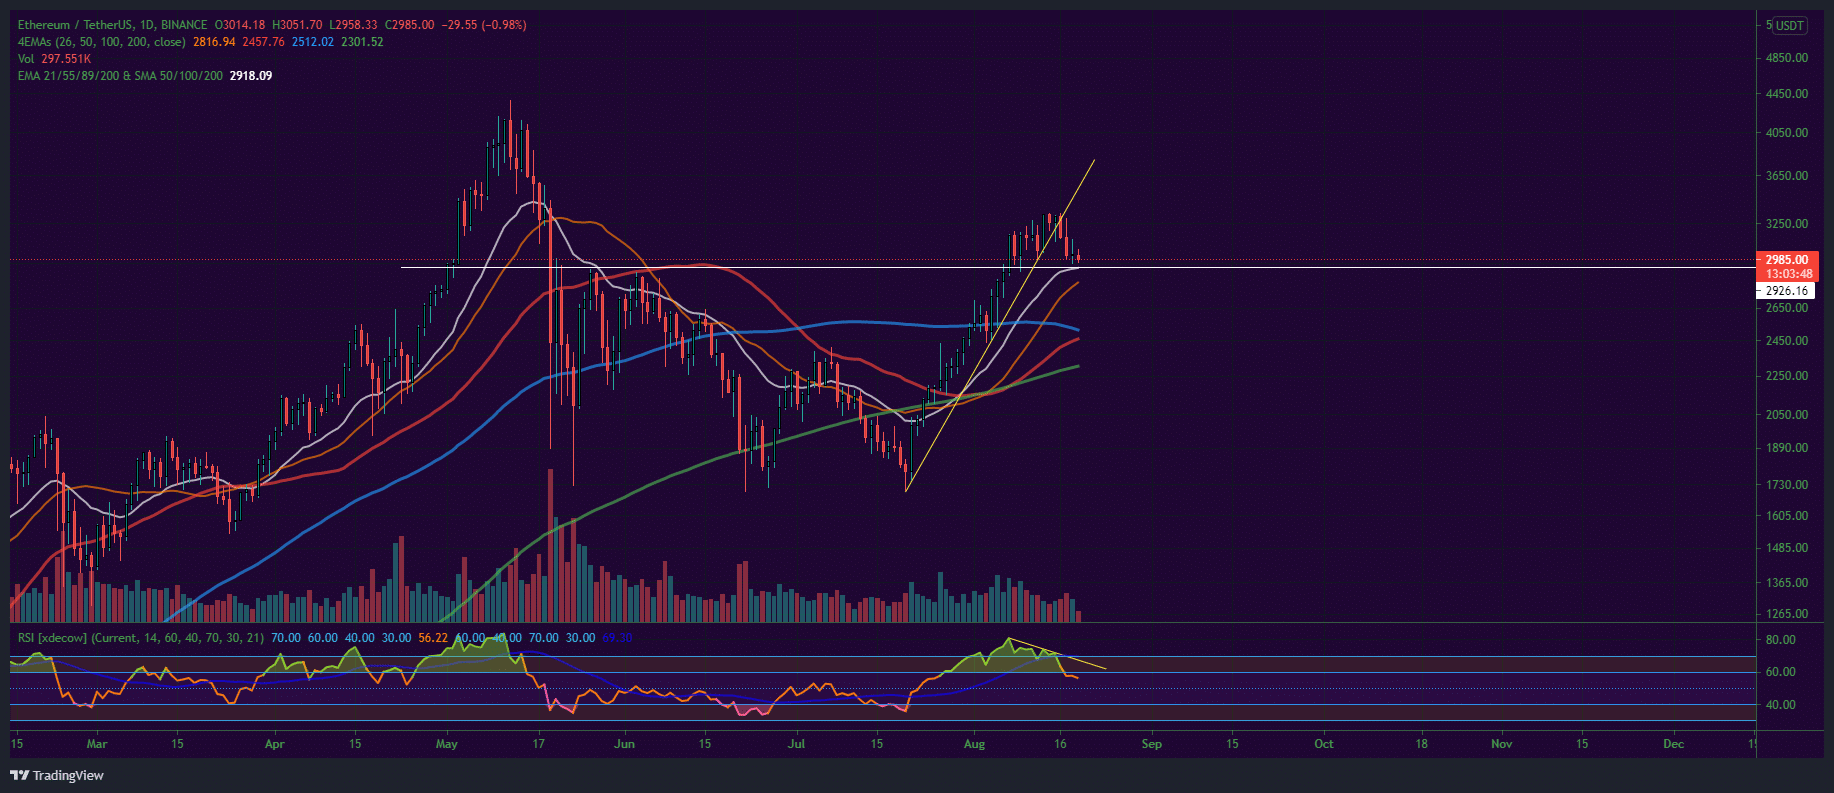Select the Vol indicator legend
This screenshot has height=793, width=1834.
coord(26,59)
